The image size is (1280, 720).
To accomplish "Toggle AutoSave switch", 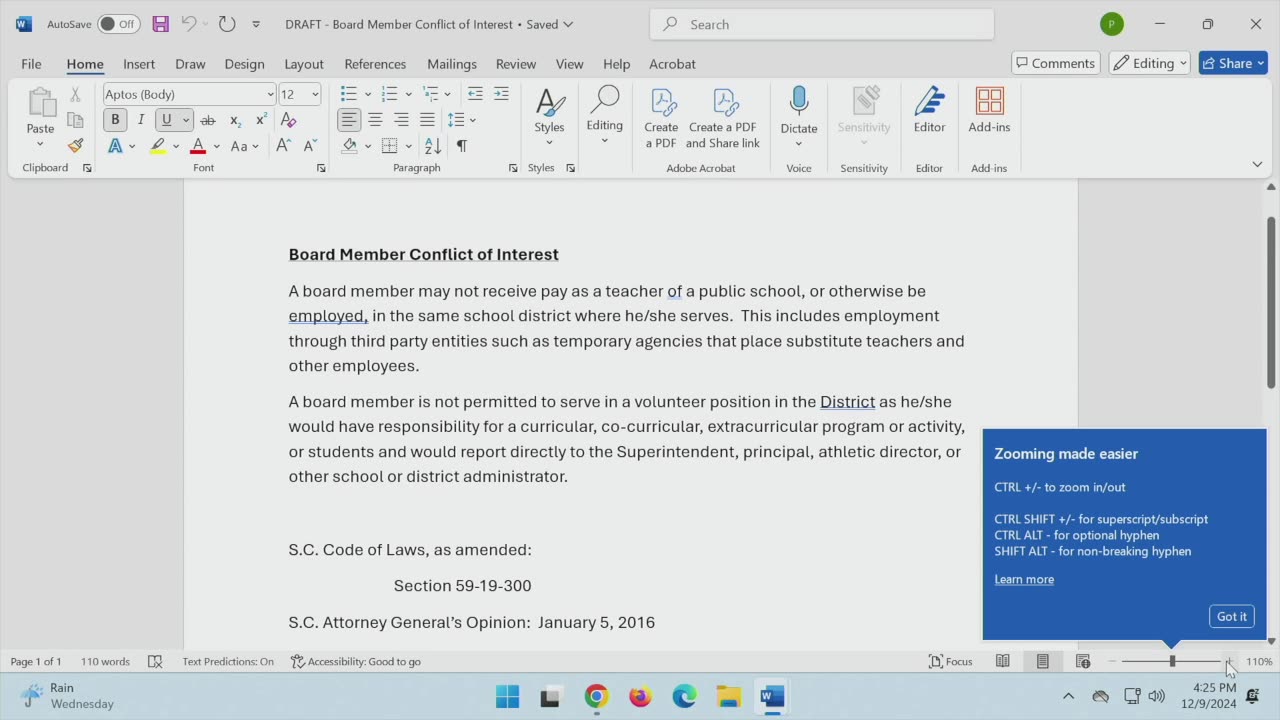I will coord(119,24).
